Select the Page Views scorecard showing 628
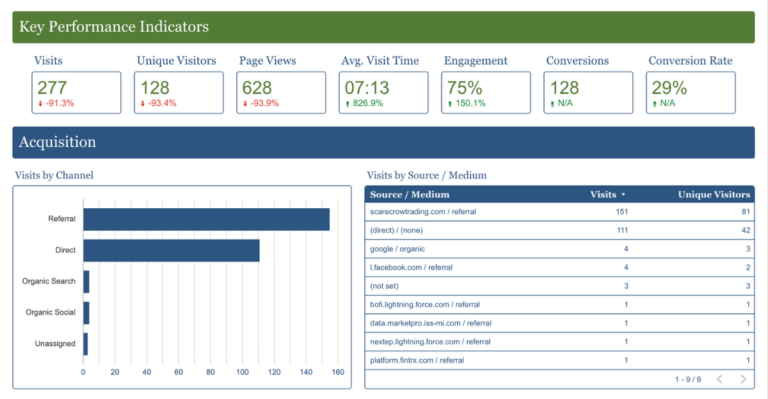Screen dimensions: 768x399 point(281,93)
